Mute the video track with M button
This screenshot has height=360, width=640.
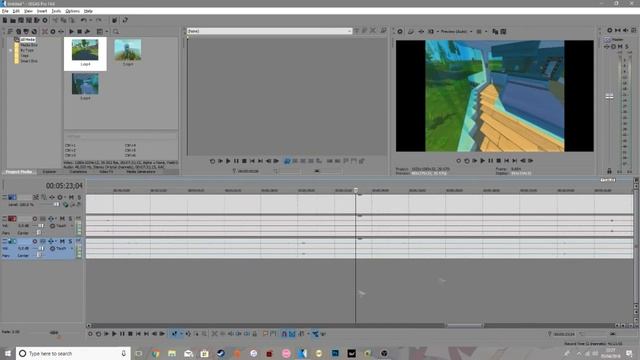pos(71,198)
